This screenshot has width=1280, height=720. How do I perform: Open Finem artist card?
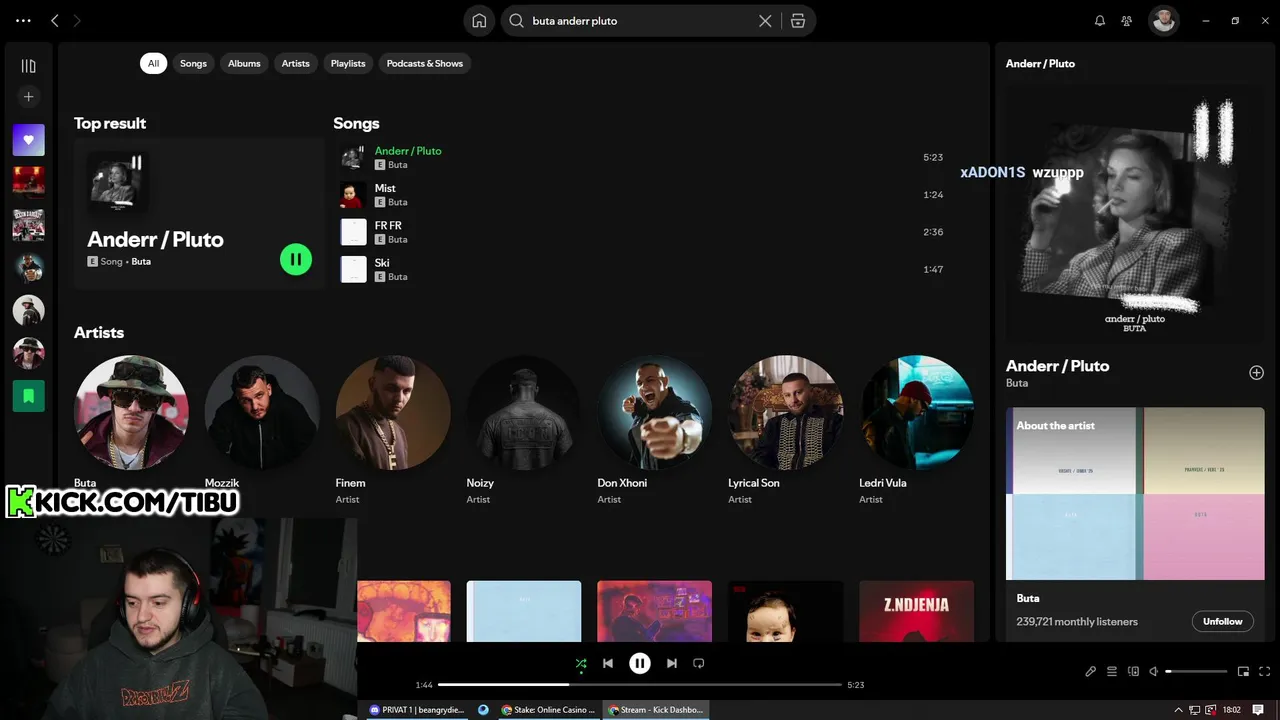point(393,430)
